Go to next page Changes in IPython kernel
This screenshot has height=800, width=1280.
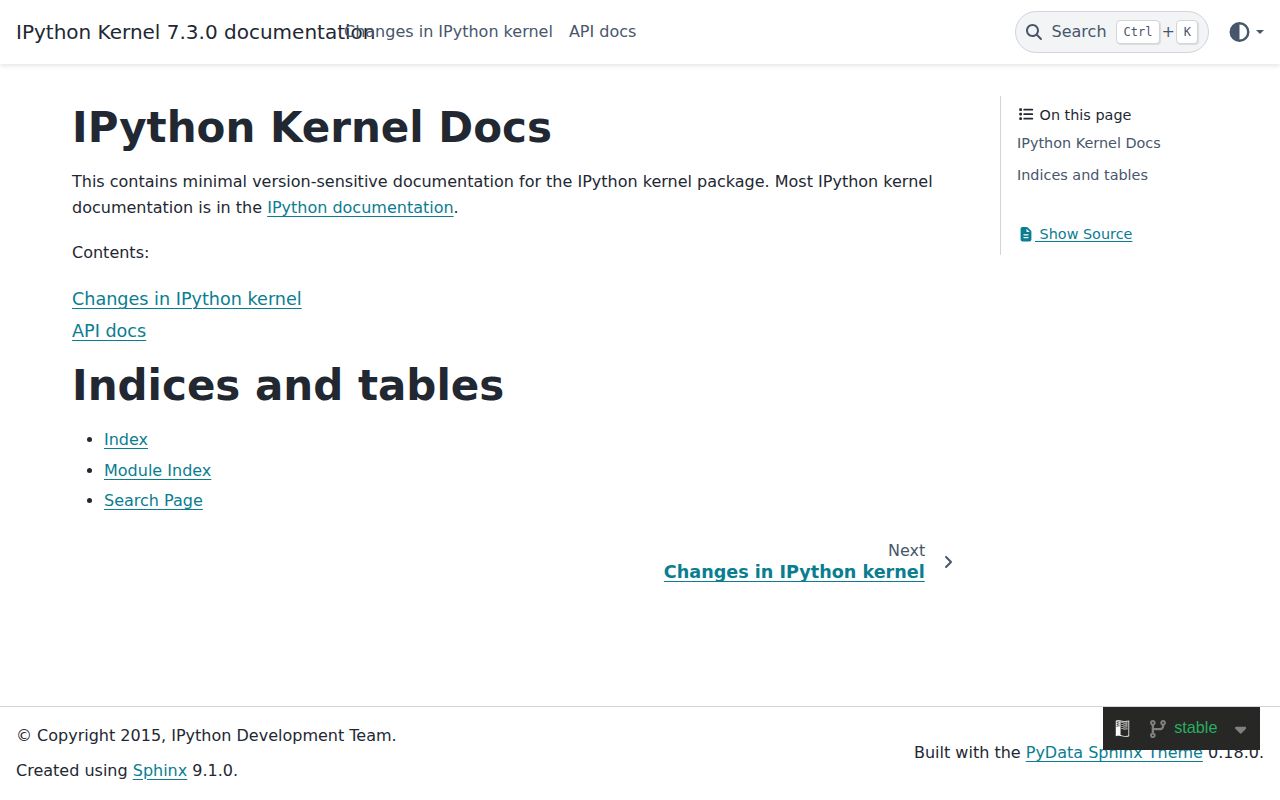(x=794, y=572)
